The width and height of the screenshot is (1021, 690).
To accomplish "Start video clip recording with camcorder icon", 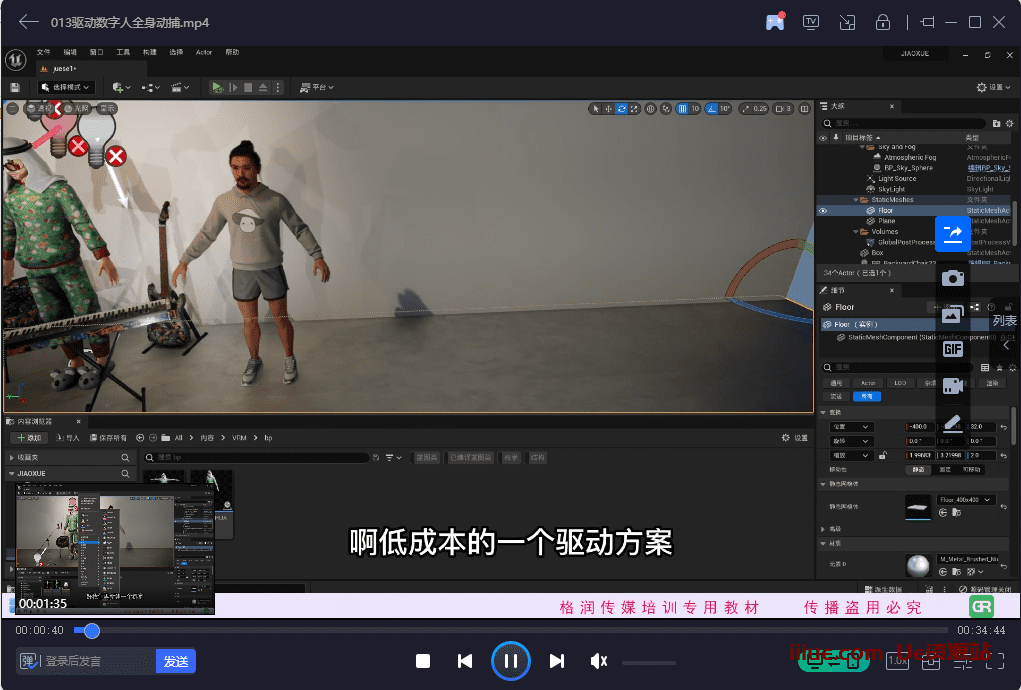I will 952,385.
